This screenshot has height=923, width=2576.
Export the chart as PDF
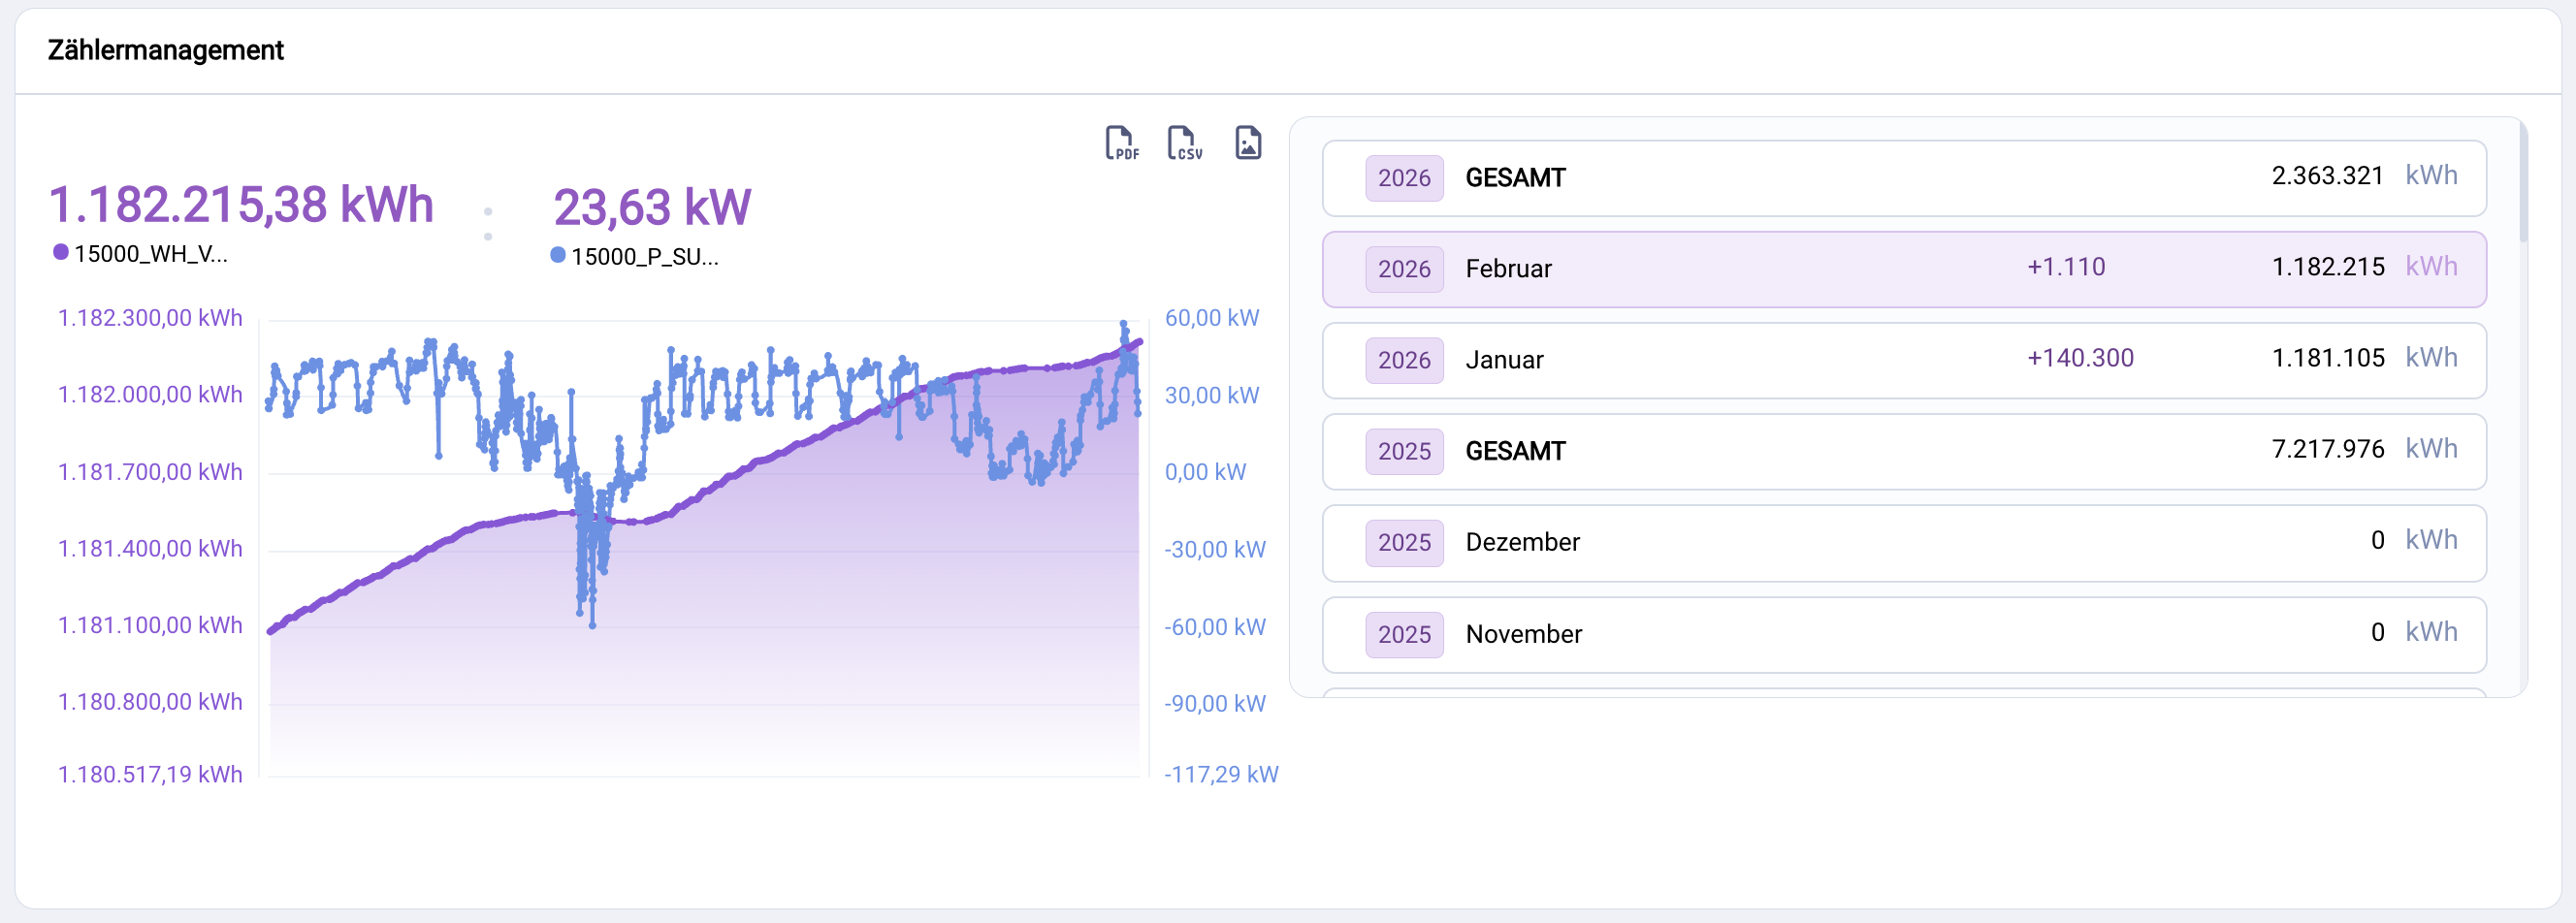point(1121,143)
